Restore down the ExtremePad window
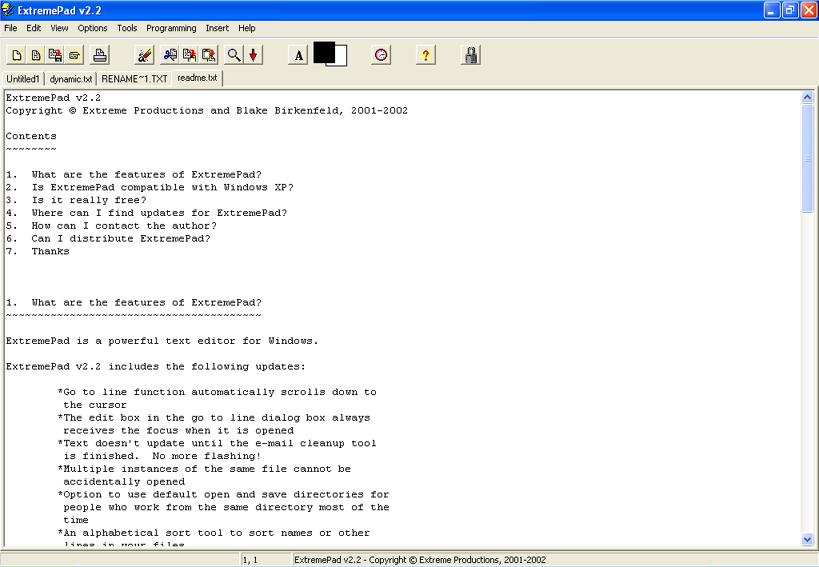The height and width of the screenshot is (567, 819). (790, 10)
